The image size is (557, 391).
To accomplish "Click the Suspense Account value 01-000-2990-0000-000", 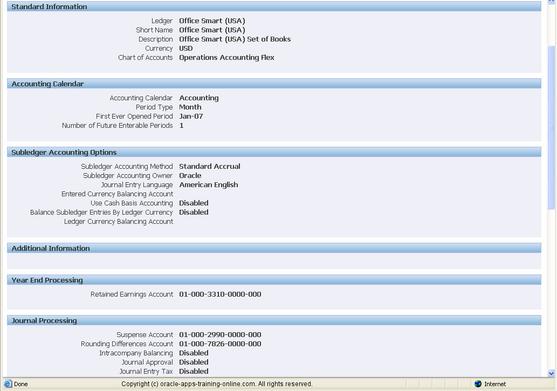I will tap(220, 335).
